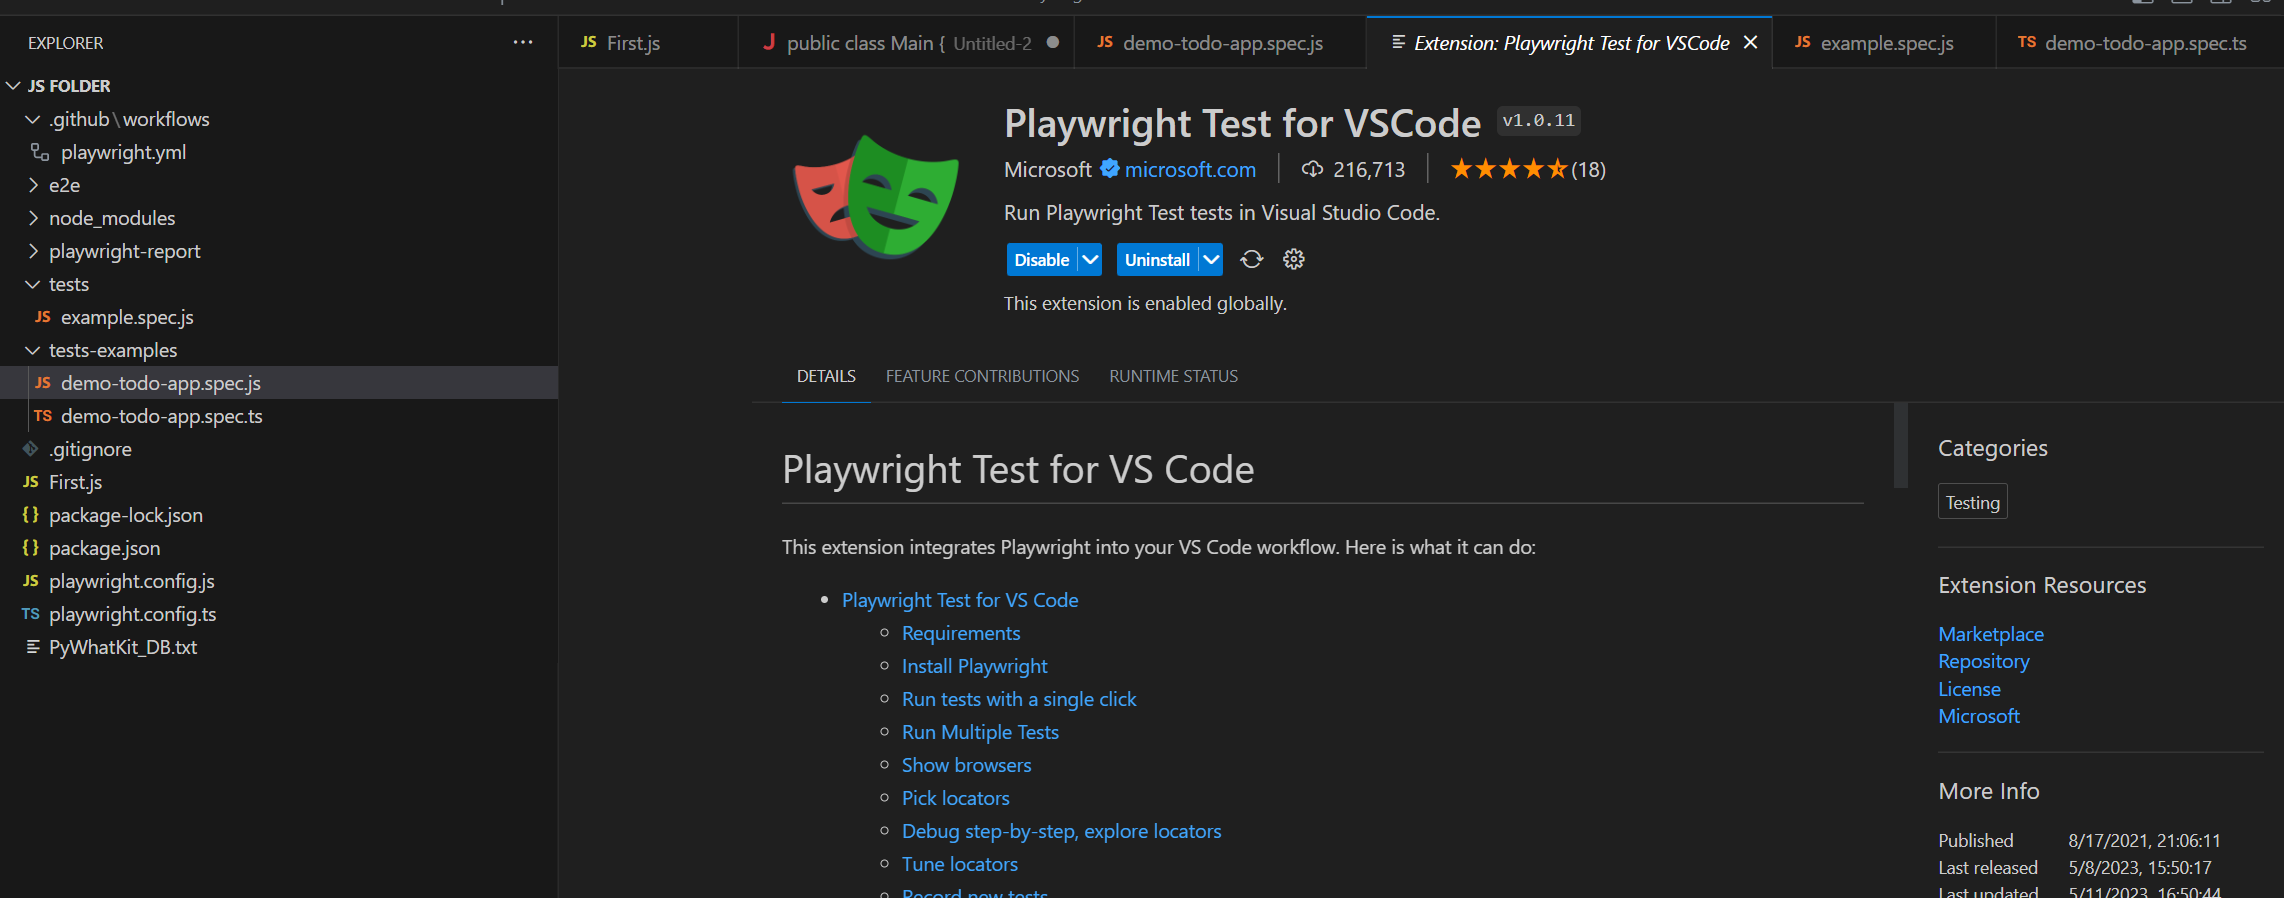Viewport: 2284px width, 898px height.
Task: Click the download count cloud icon
Action: point(1313,169)
